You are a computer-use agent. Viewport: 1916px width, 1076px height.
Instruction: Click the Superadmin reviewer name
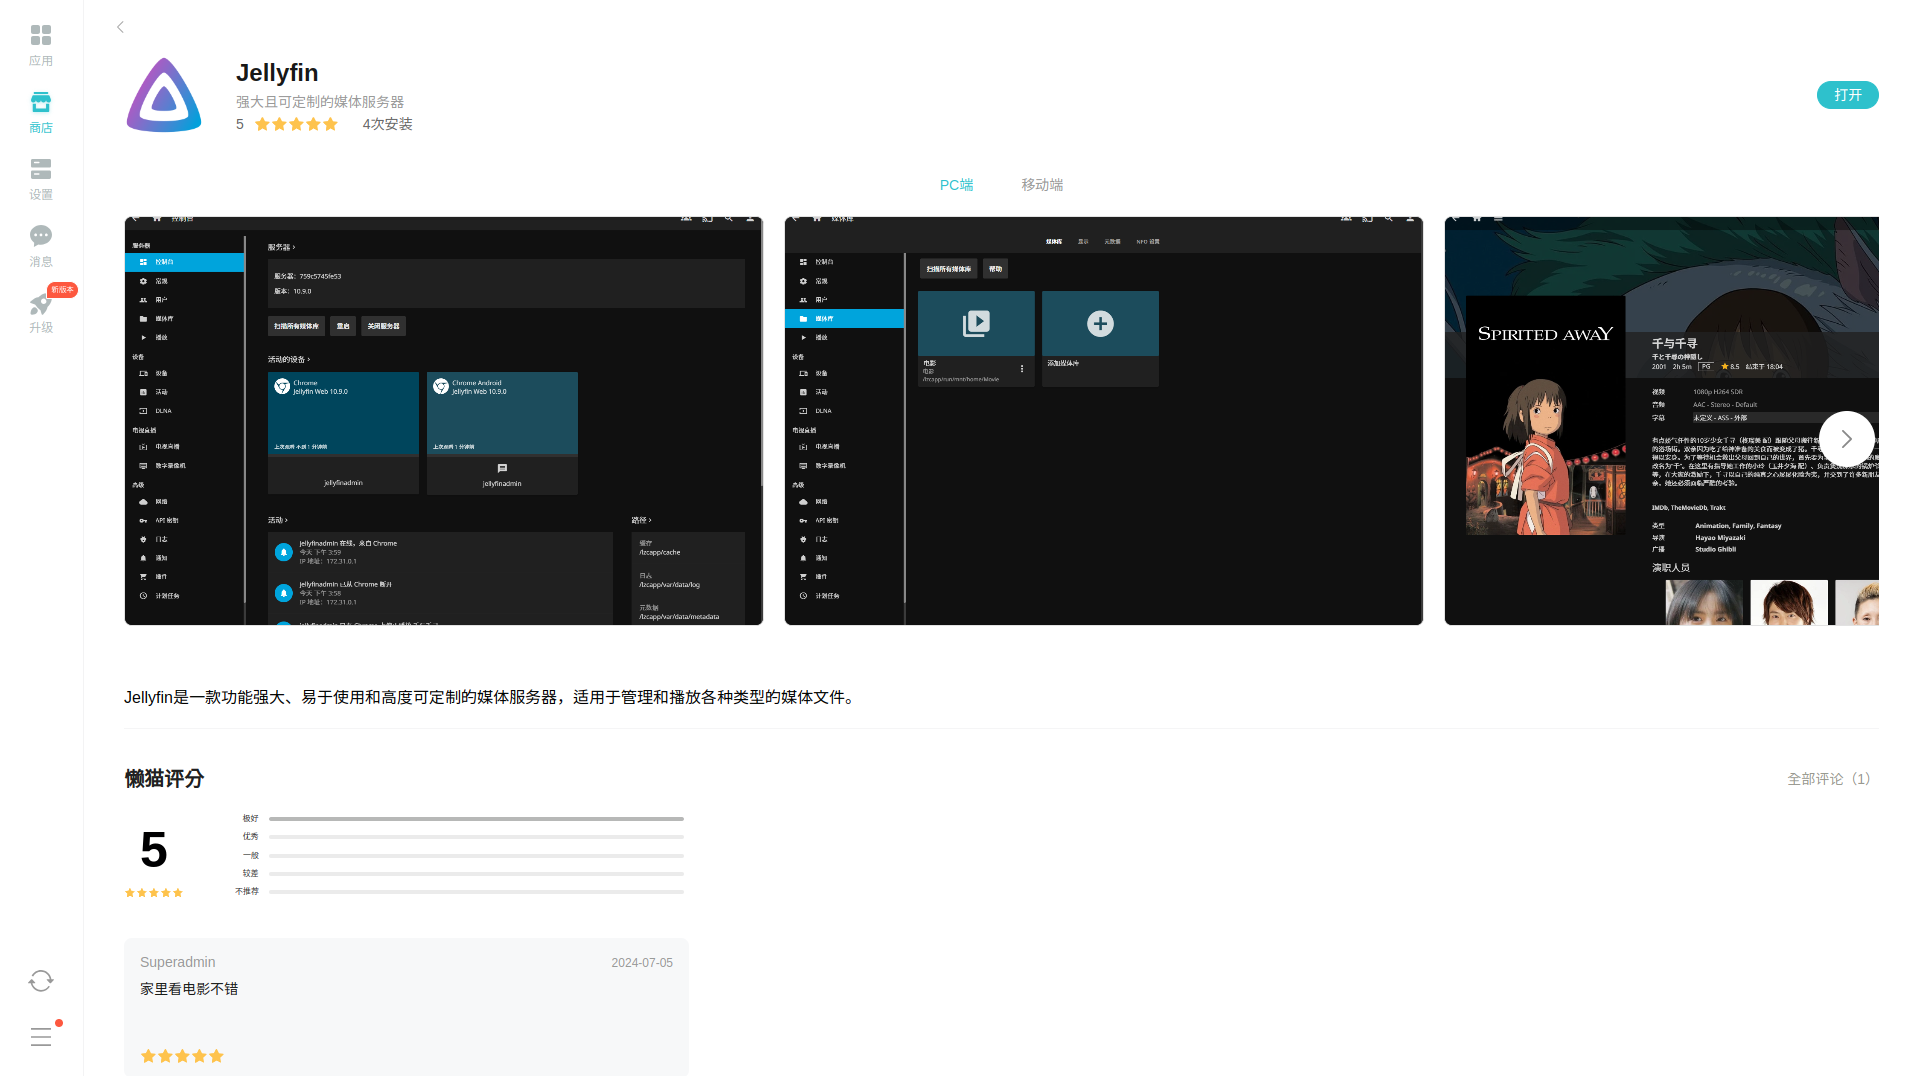tap(178, 963)
